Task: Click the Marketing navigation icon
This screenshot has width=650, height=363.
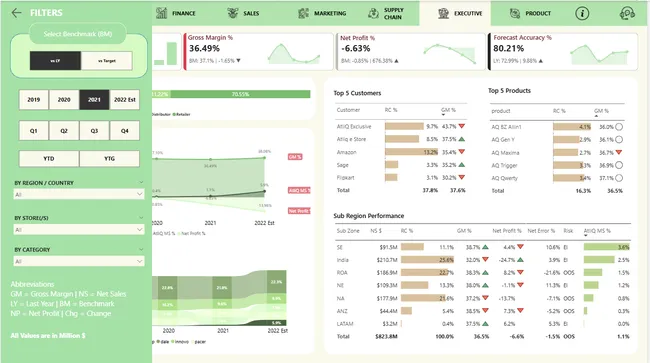Action: coord(303,13)
